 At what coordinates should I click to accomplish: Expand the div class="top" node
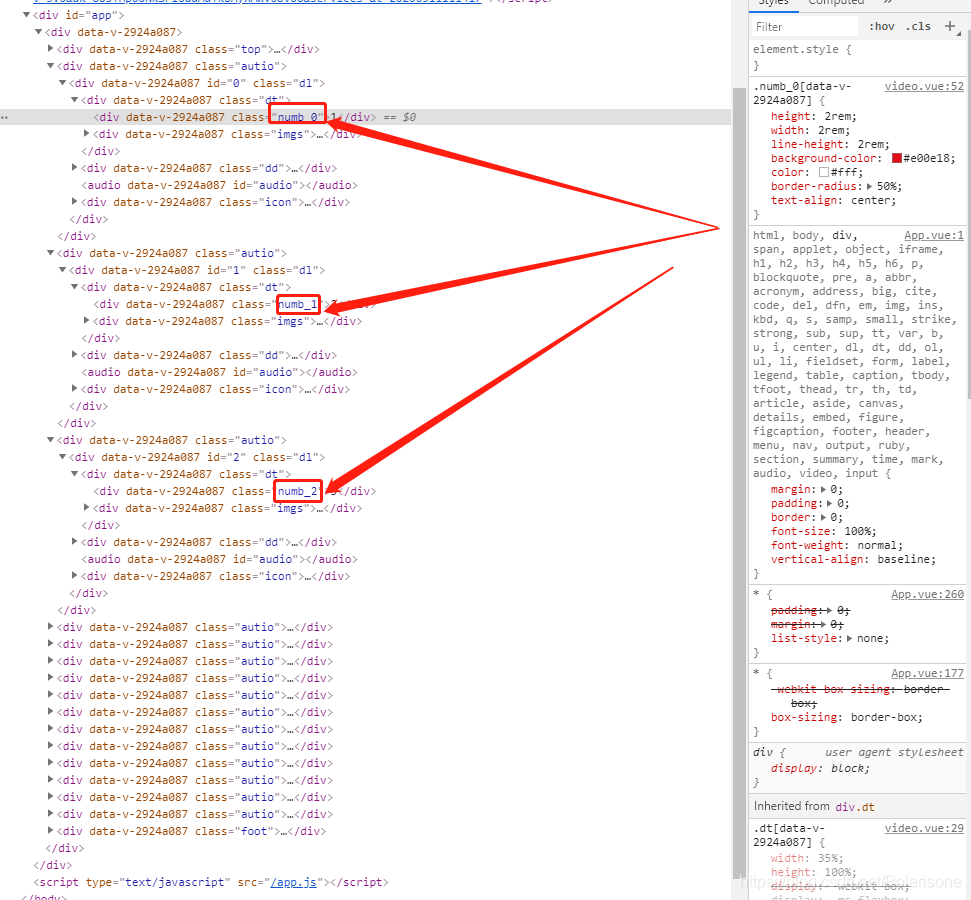51,48
